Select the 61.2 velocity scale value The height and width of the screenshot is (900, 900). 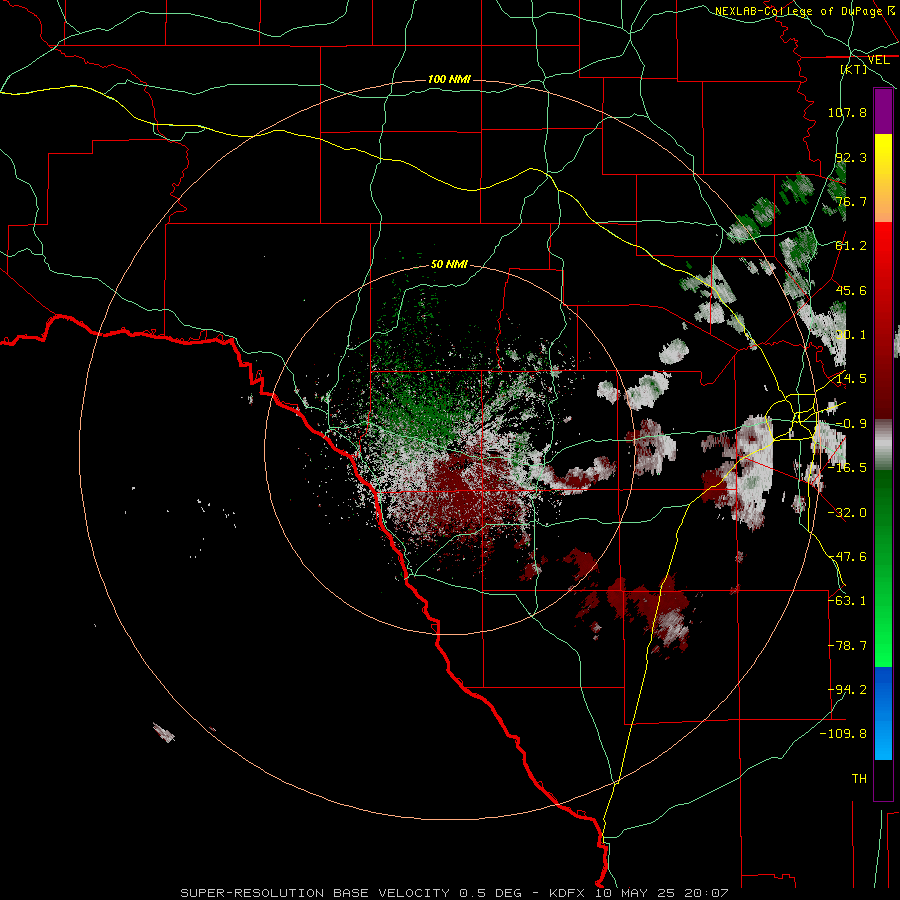click(851, 246)
